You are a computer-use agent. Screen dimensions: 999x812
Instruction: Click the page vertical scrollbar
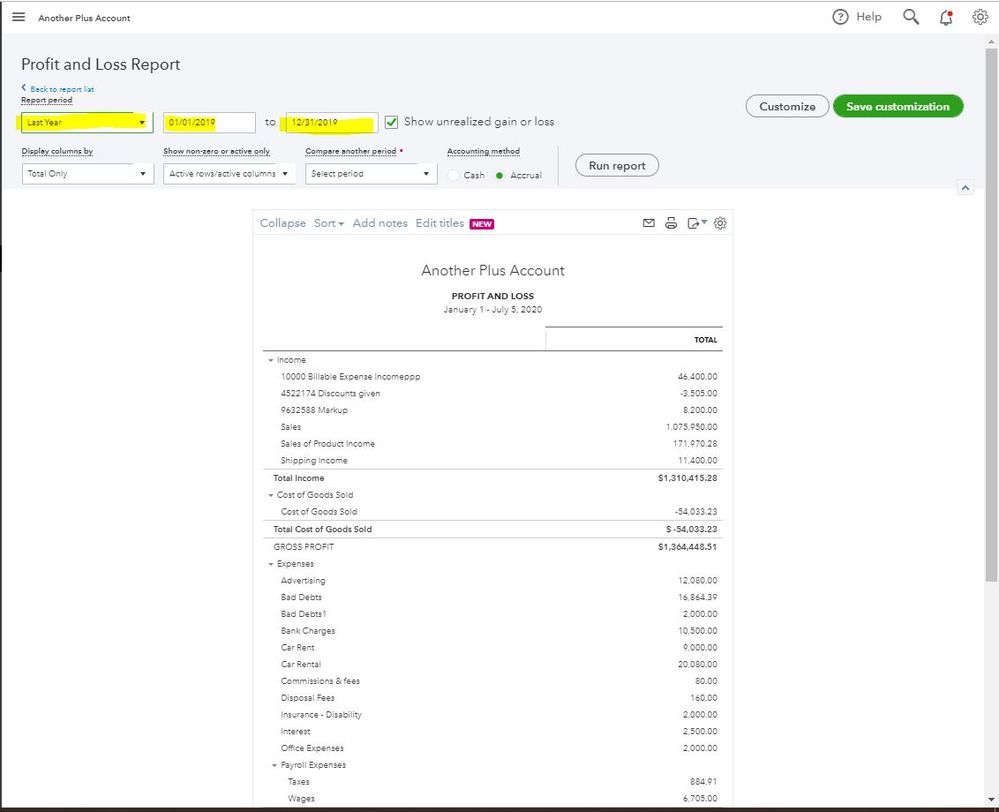point(991,314)
